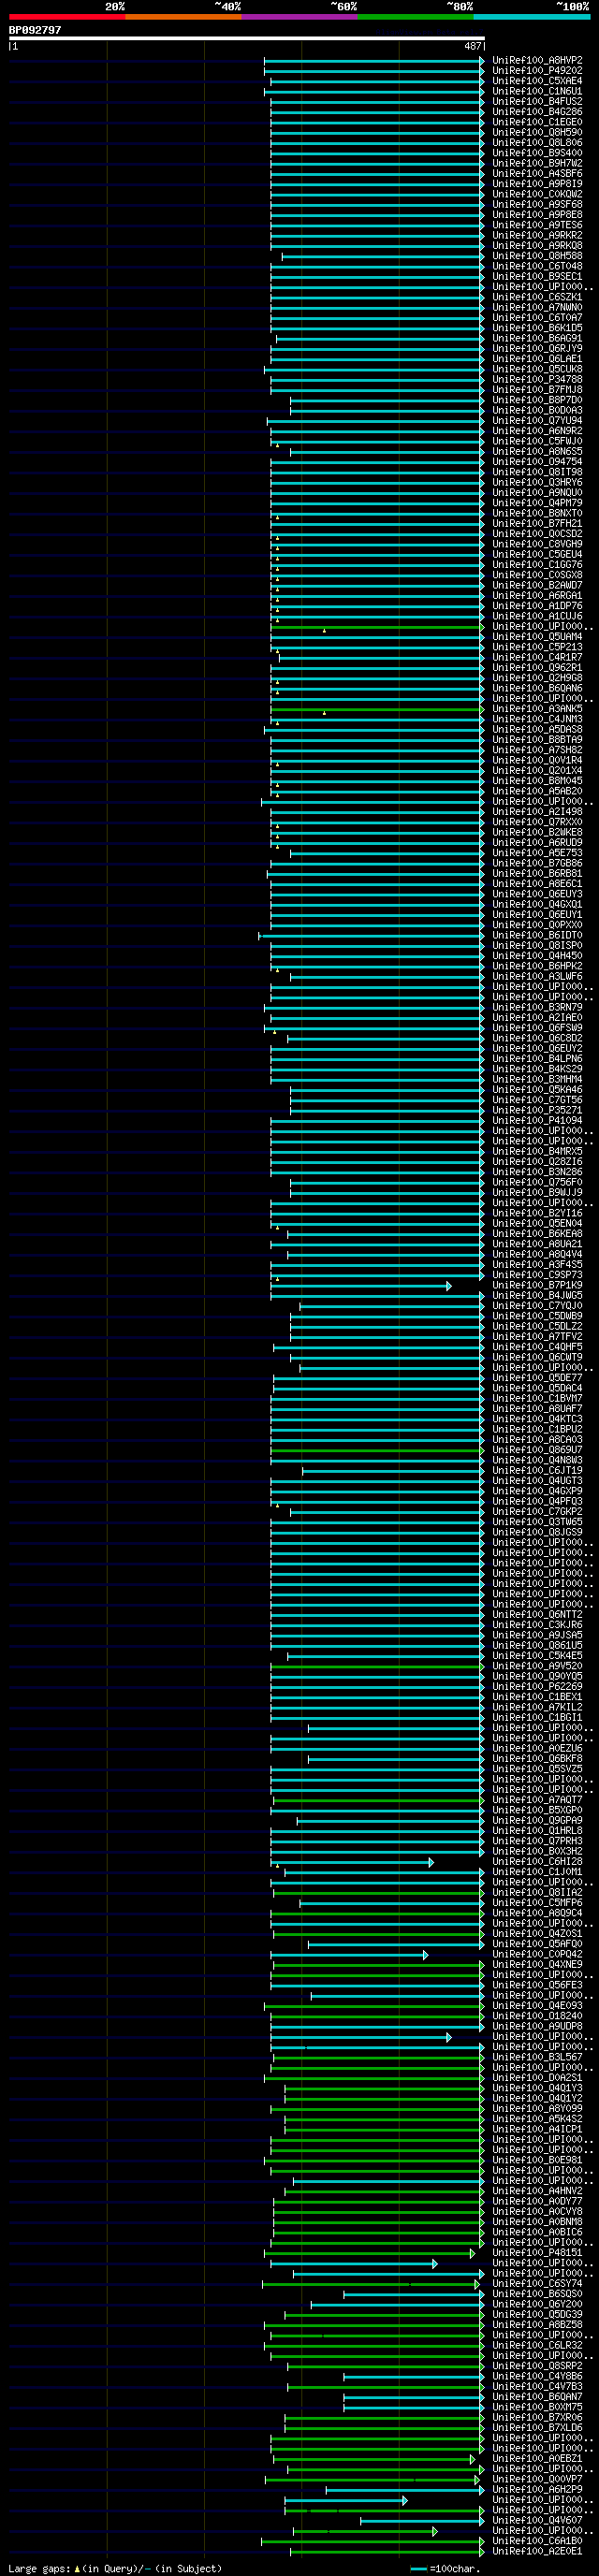Select the UniRef100_A9P8I9 label
The image size is (599, 2576).
point(537,184)
